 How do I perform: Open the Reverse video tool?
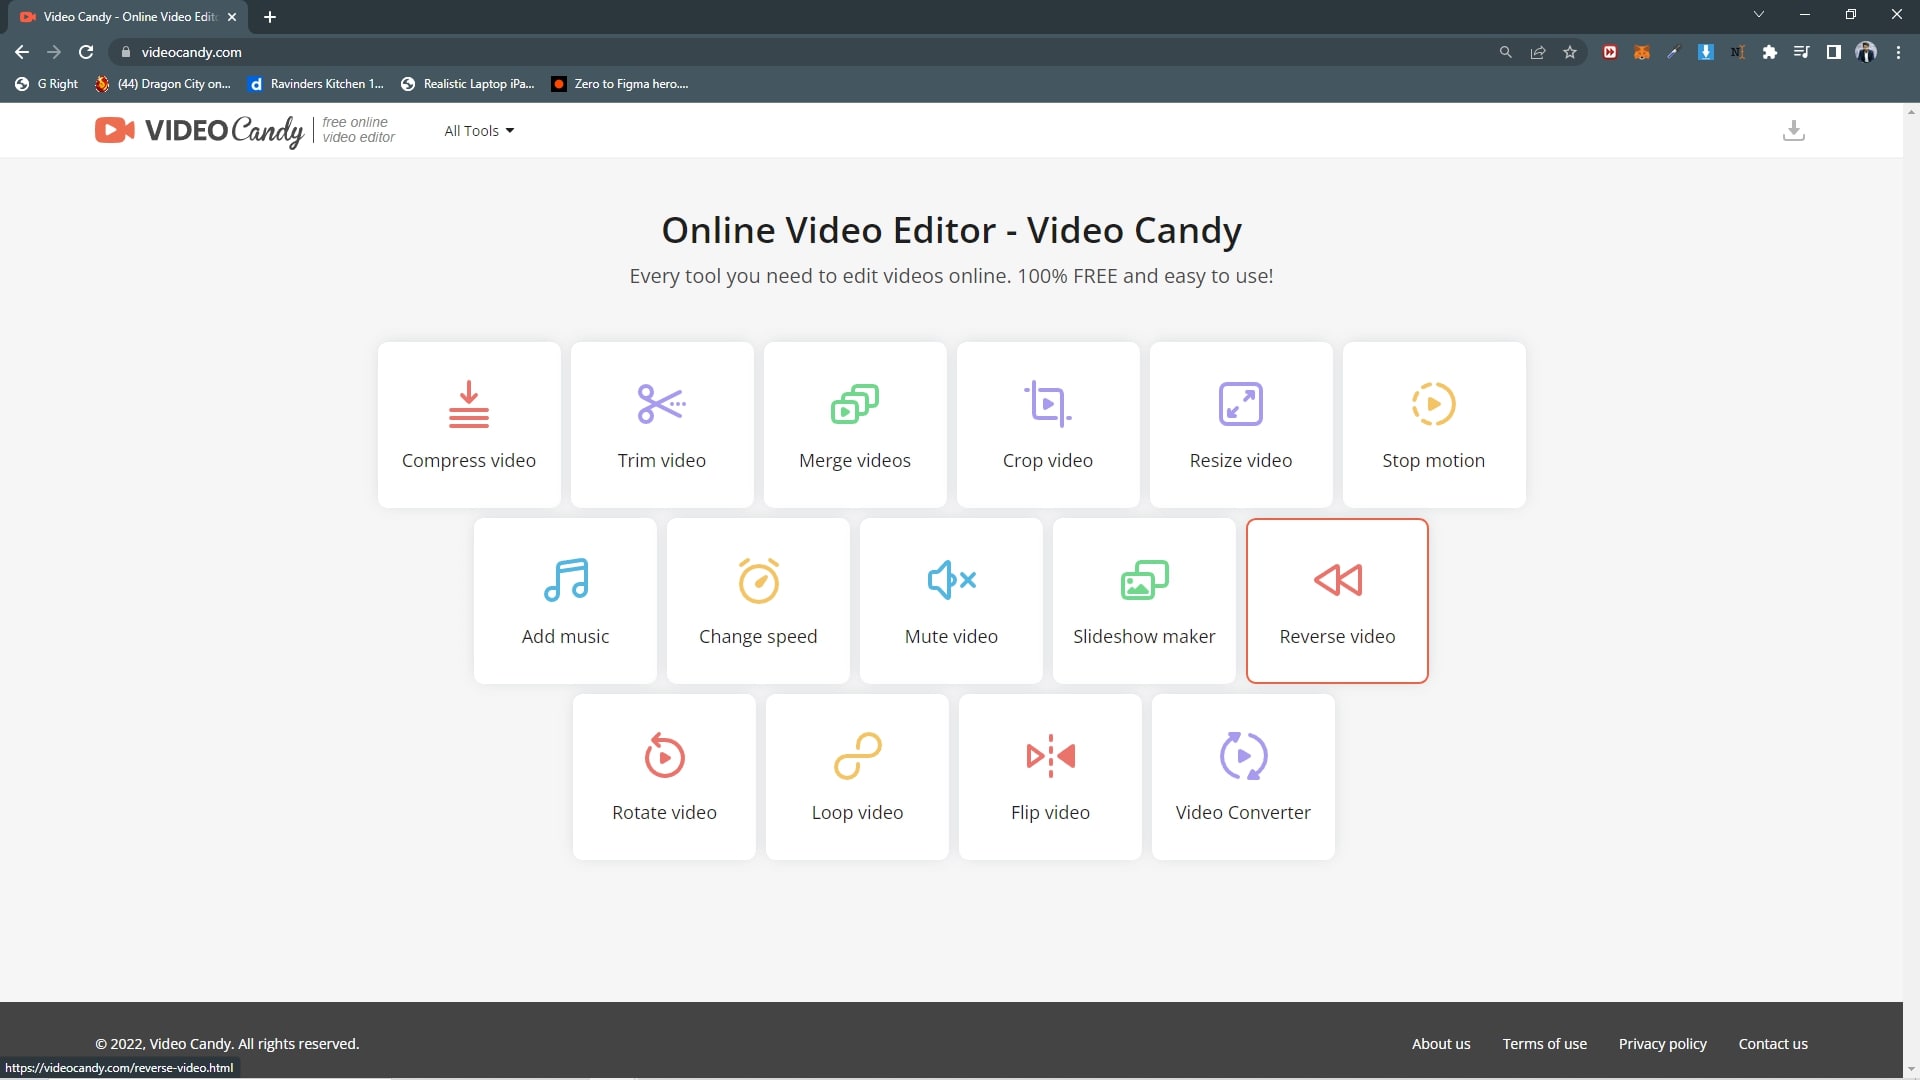(x=1337, y=601)
